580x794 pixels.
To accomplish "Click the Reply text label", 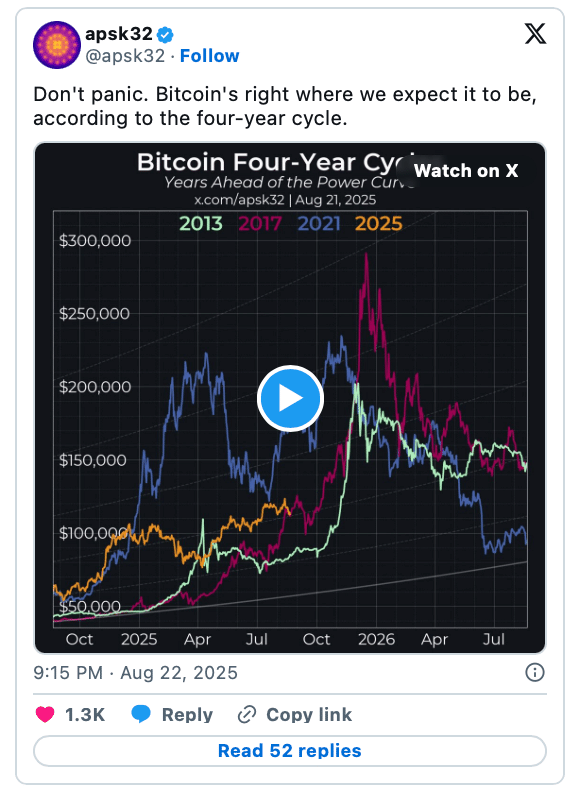I will pos(187,714).
